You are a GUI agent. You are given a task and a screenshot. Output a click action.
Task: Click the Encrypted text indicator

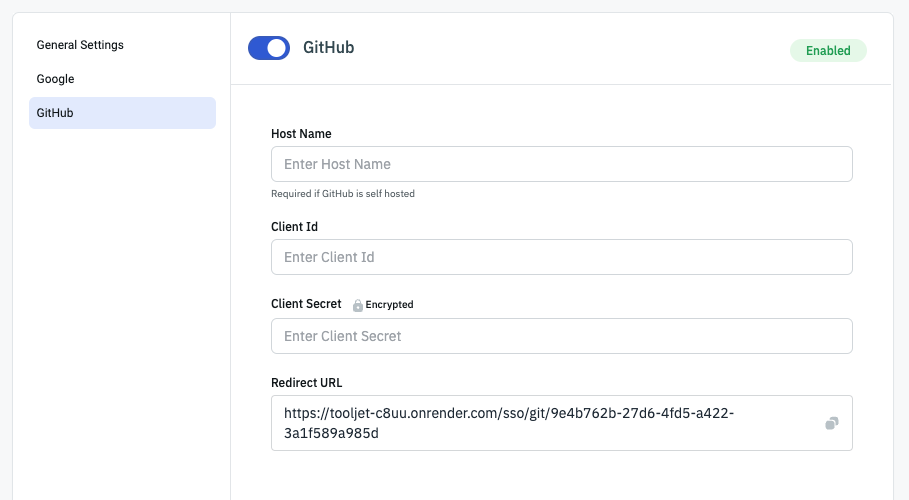(389, 305)
